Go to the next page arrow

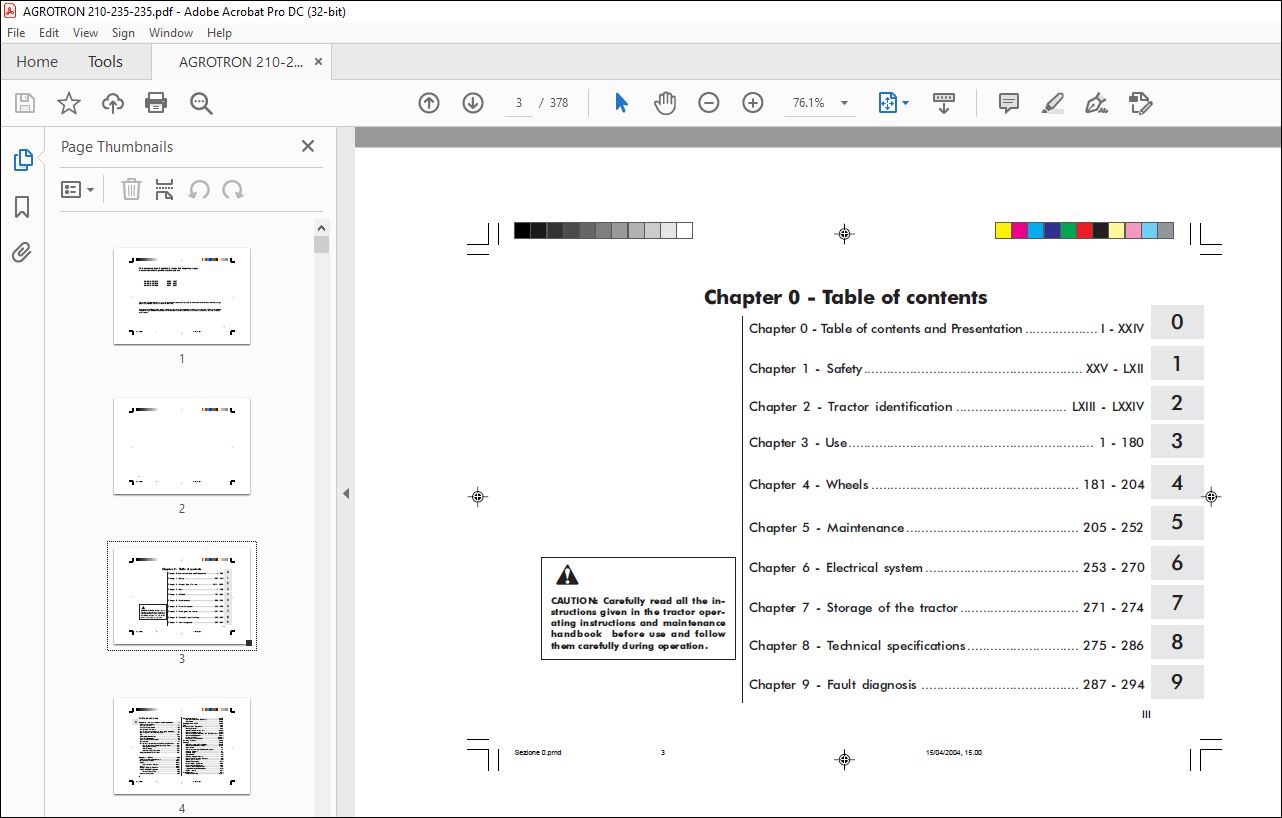(473, 103)
